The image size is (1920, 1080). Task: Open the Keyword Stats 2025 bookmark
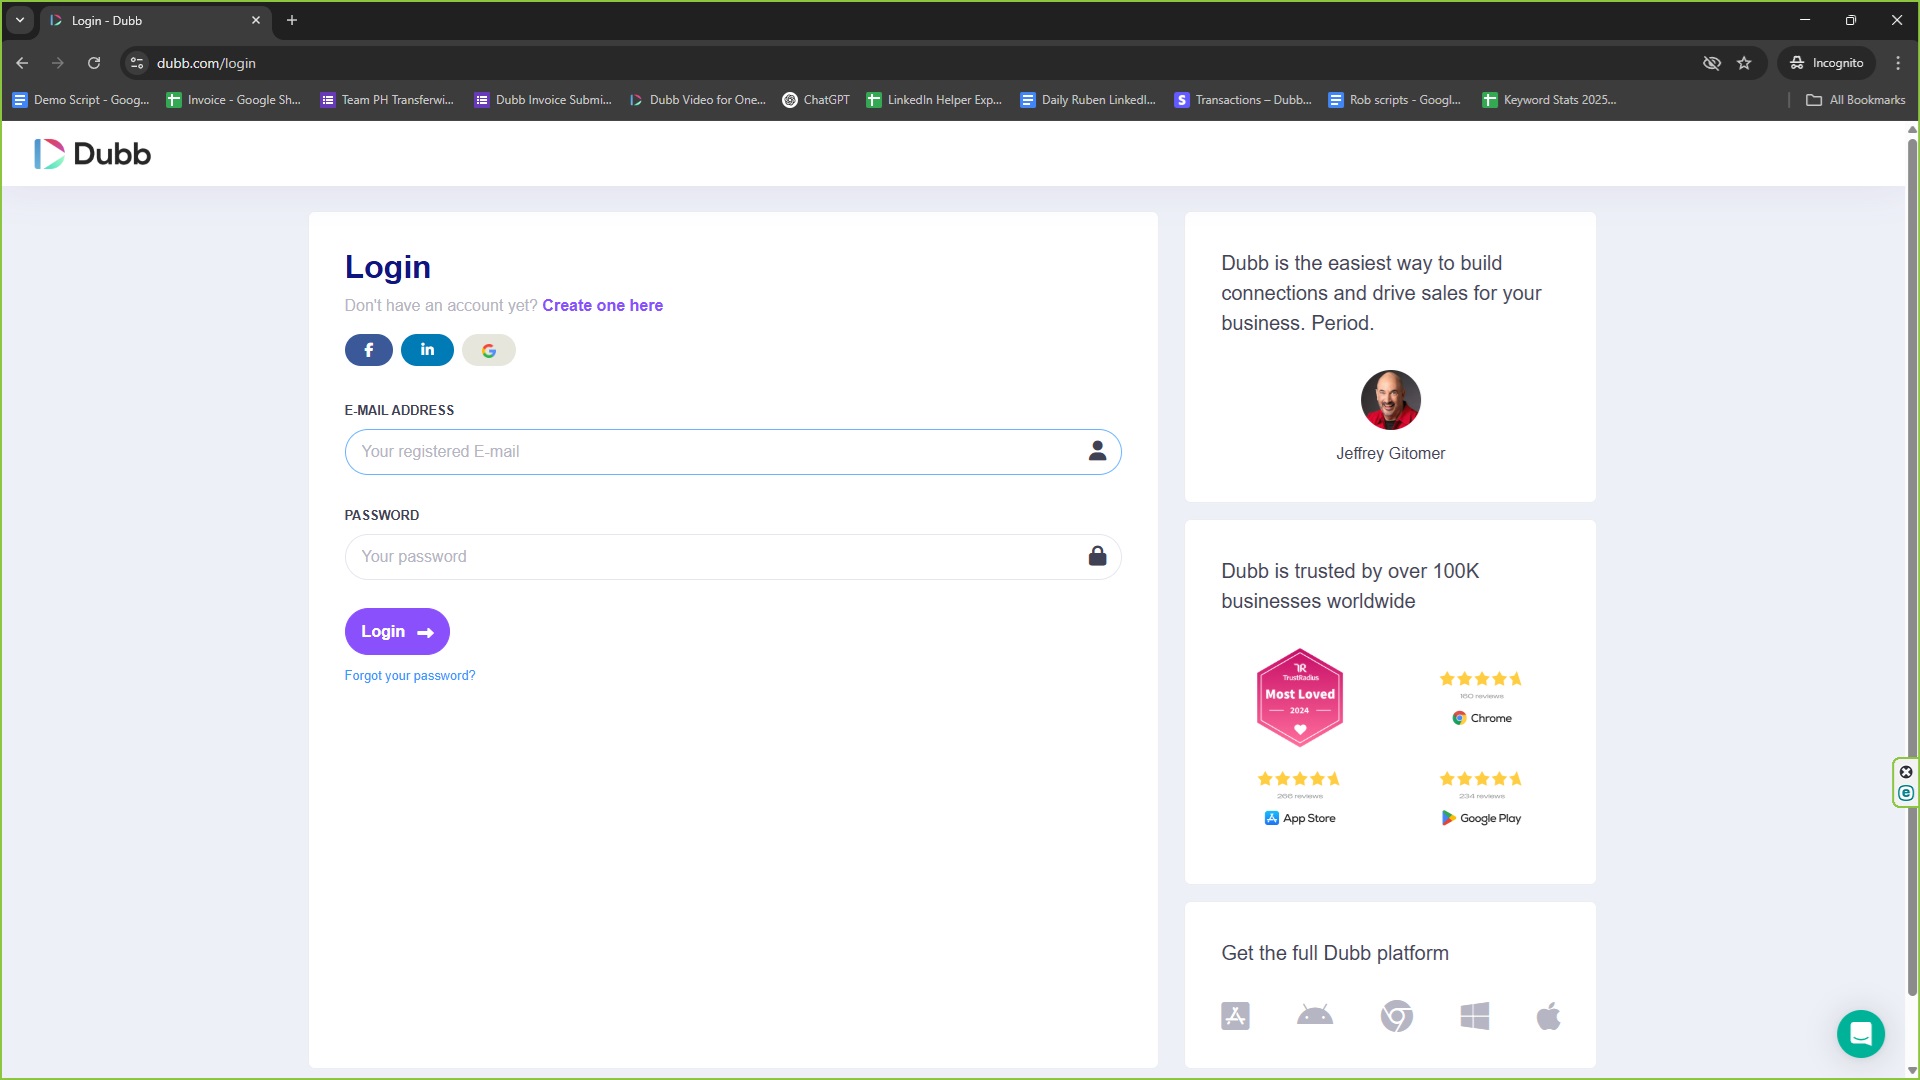coord(1550,100)
